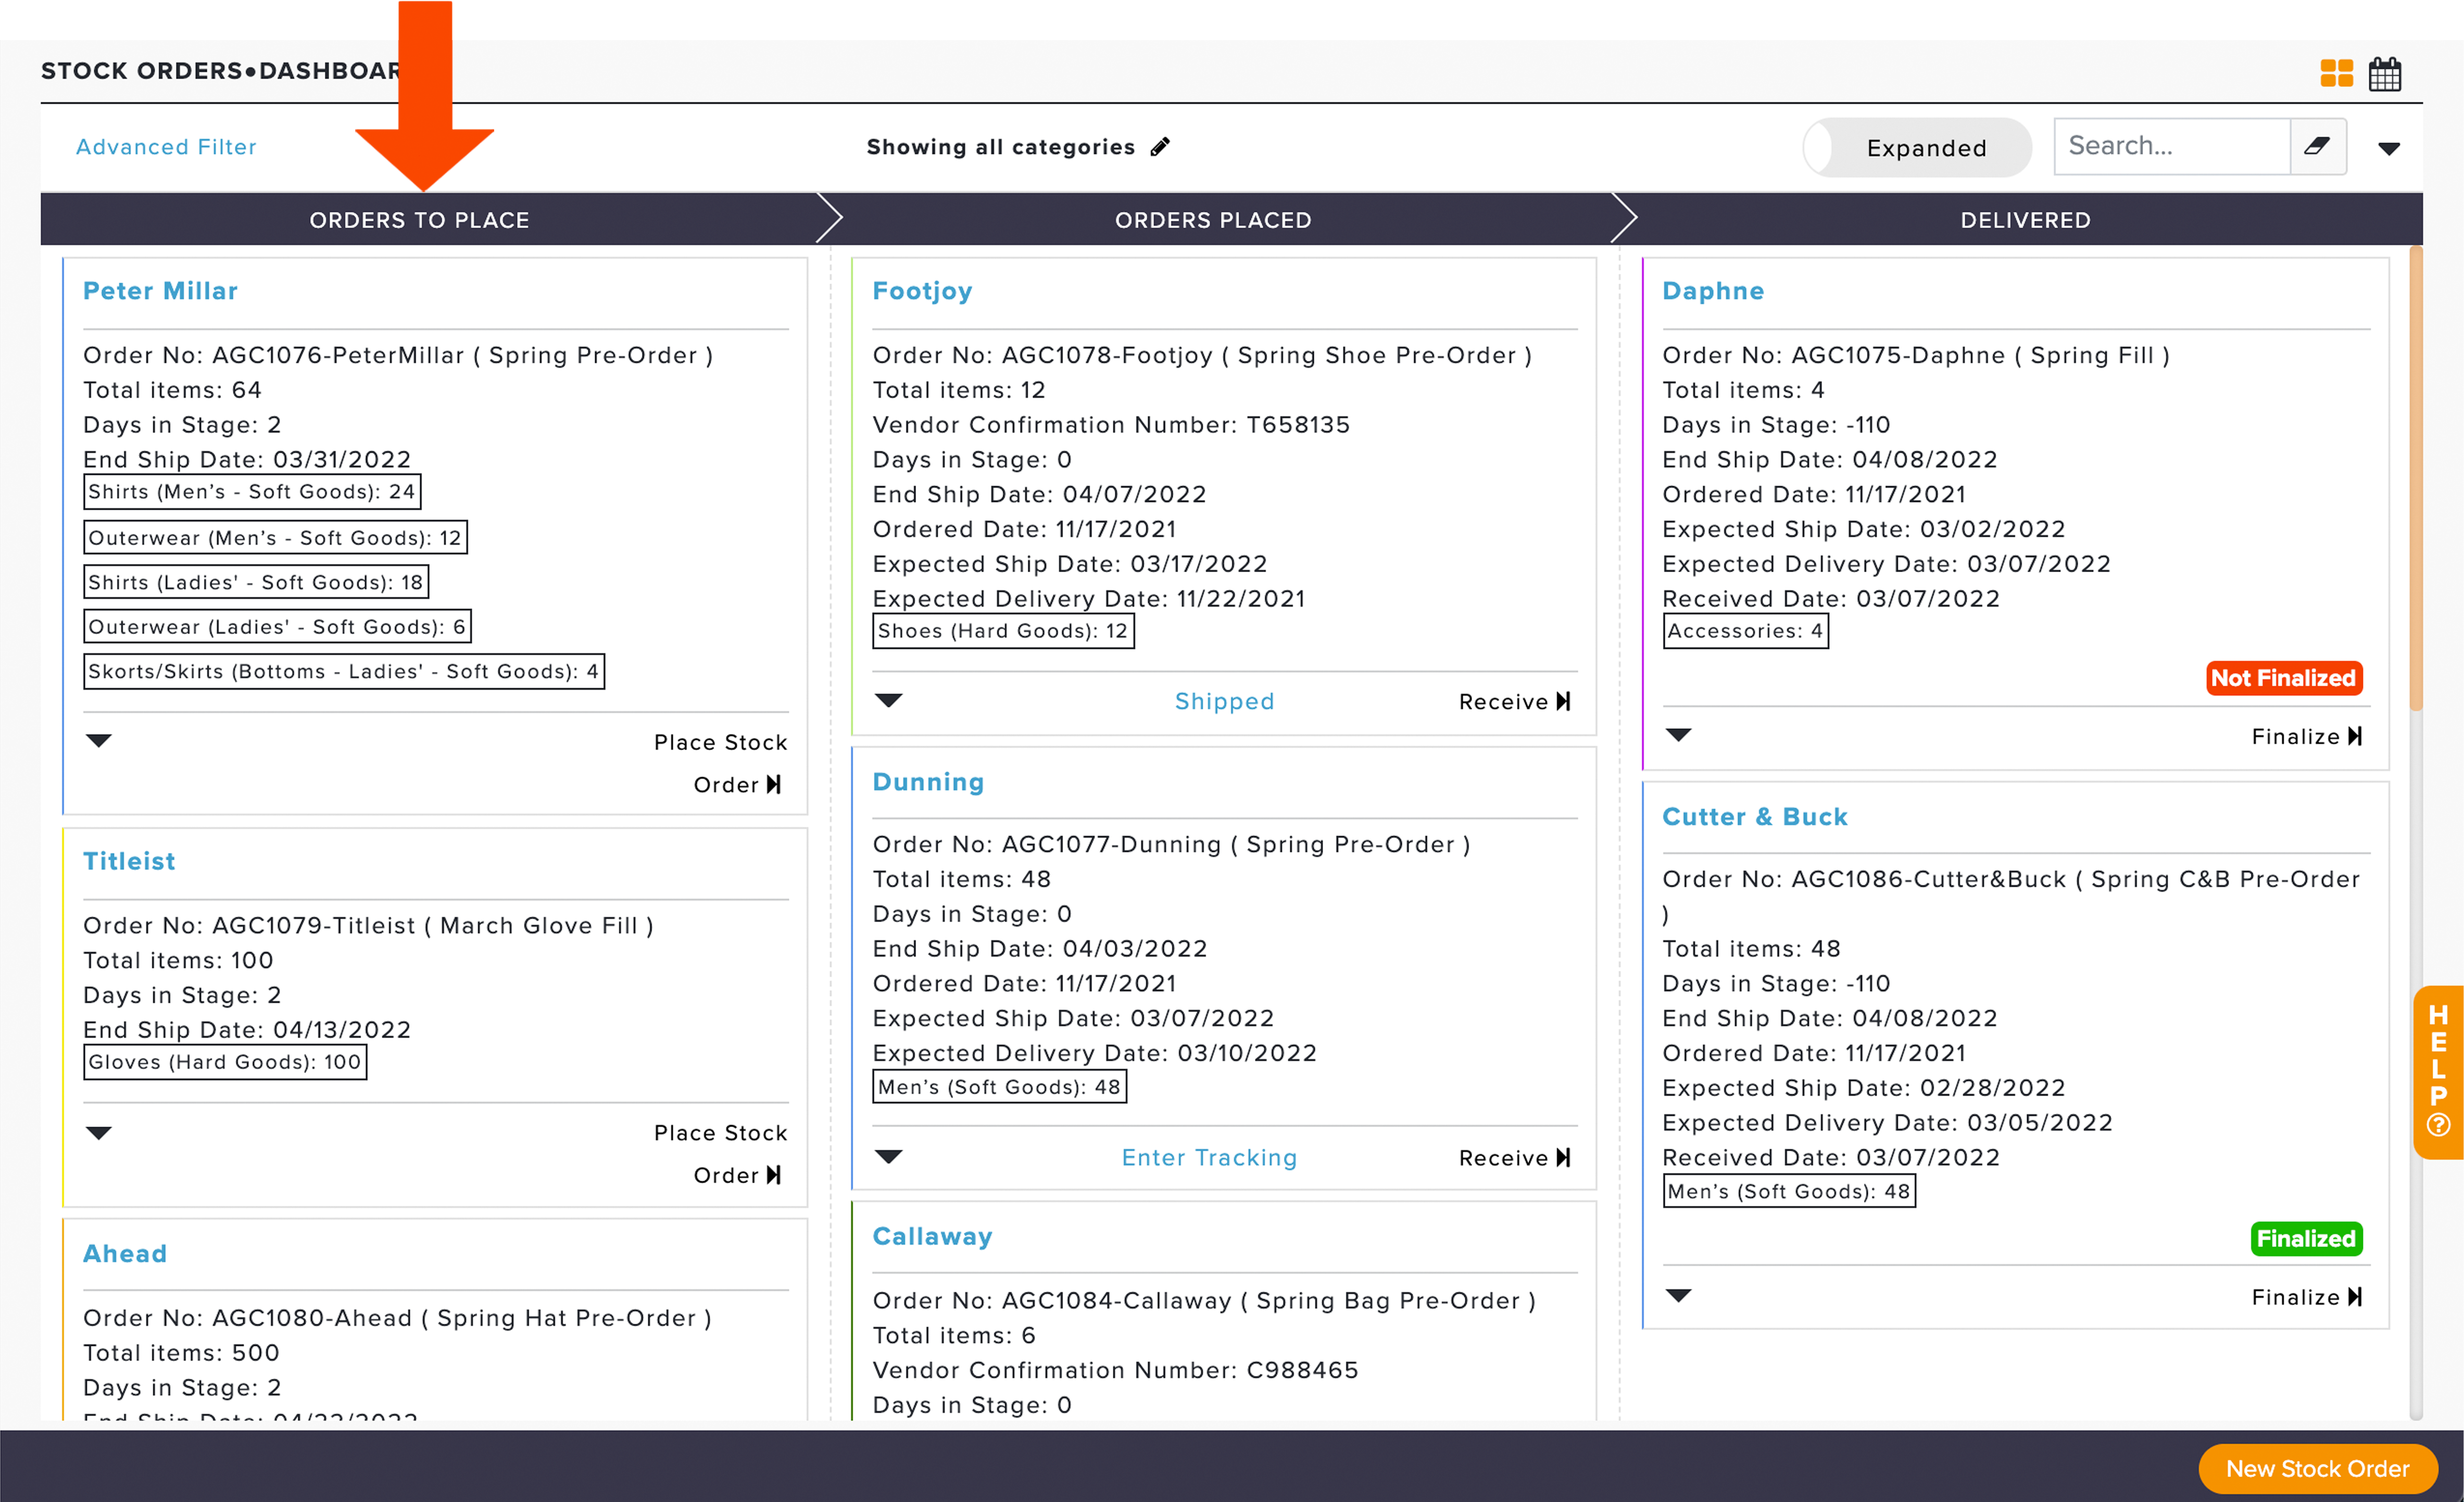The image size is (2464, 1502).
Task: Open the Titleist order
Action: click(129, 861)
